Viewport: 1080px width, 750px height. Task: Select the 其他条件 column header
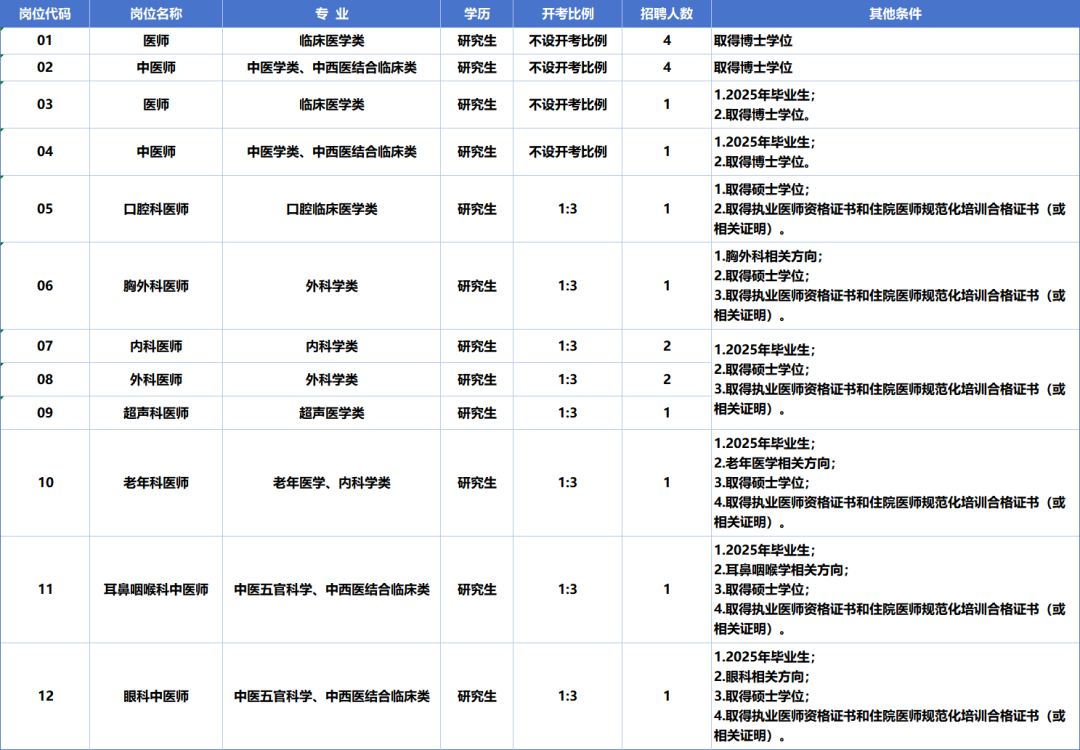click(895, 14)
